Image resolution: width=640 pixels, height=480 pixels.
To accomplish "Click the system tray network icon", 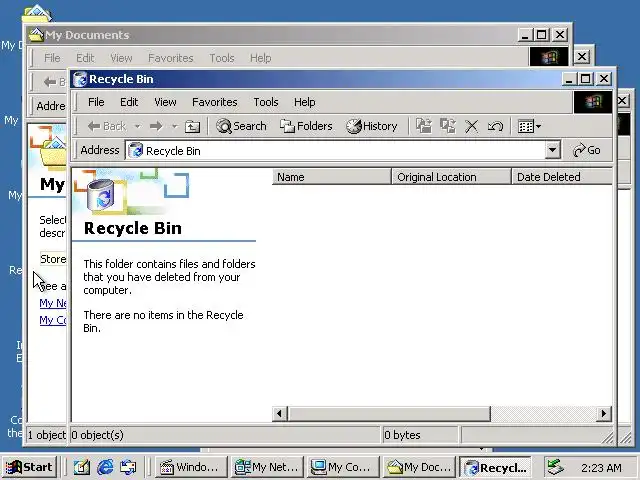I will click(x=555, y=467).
